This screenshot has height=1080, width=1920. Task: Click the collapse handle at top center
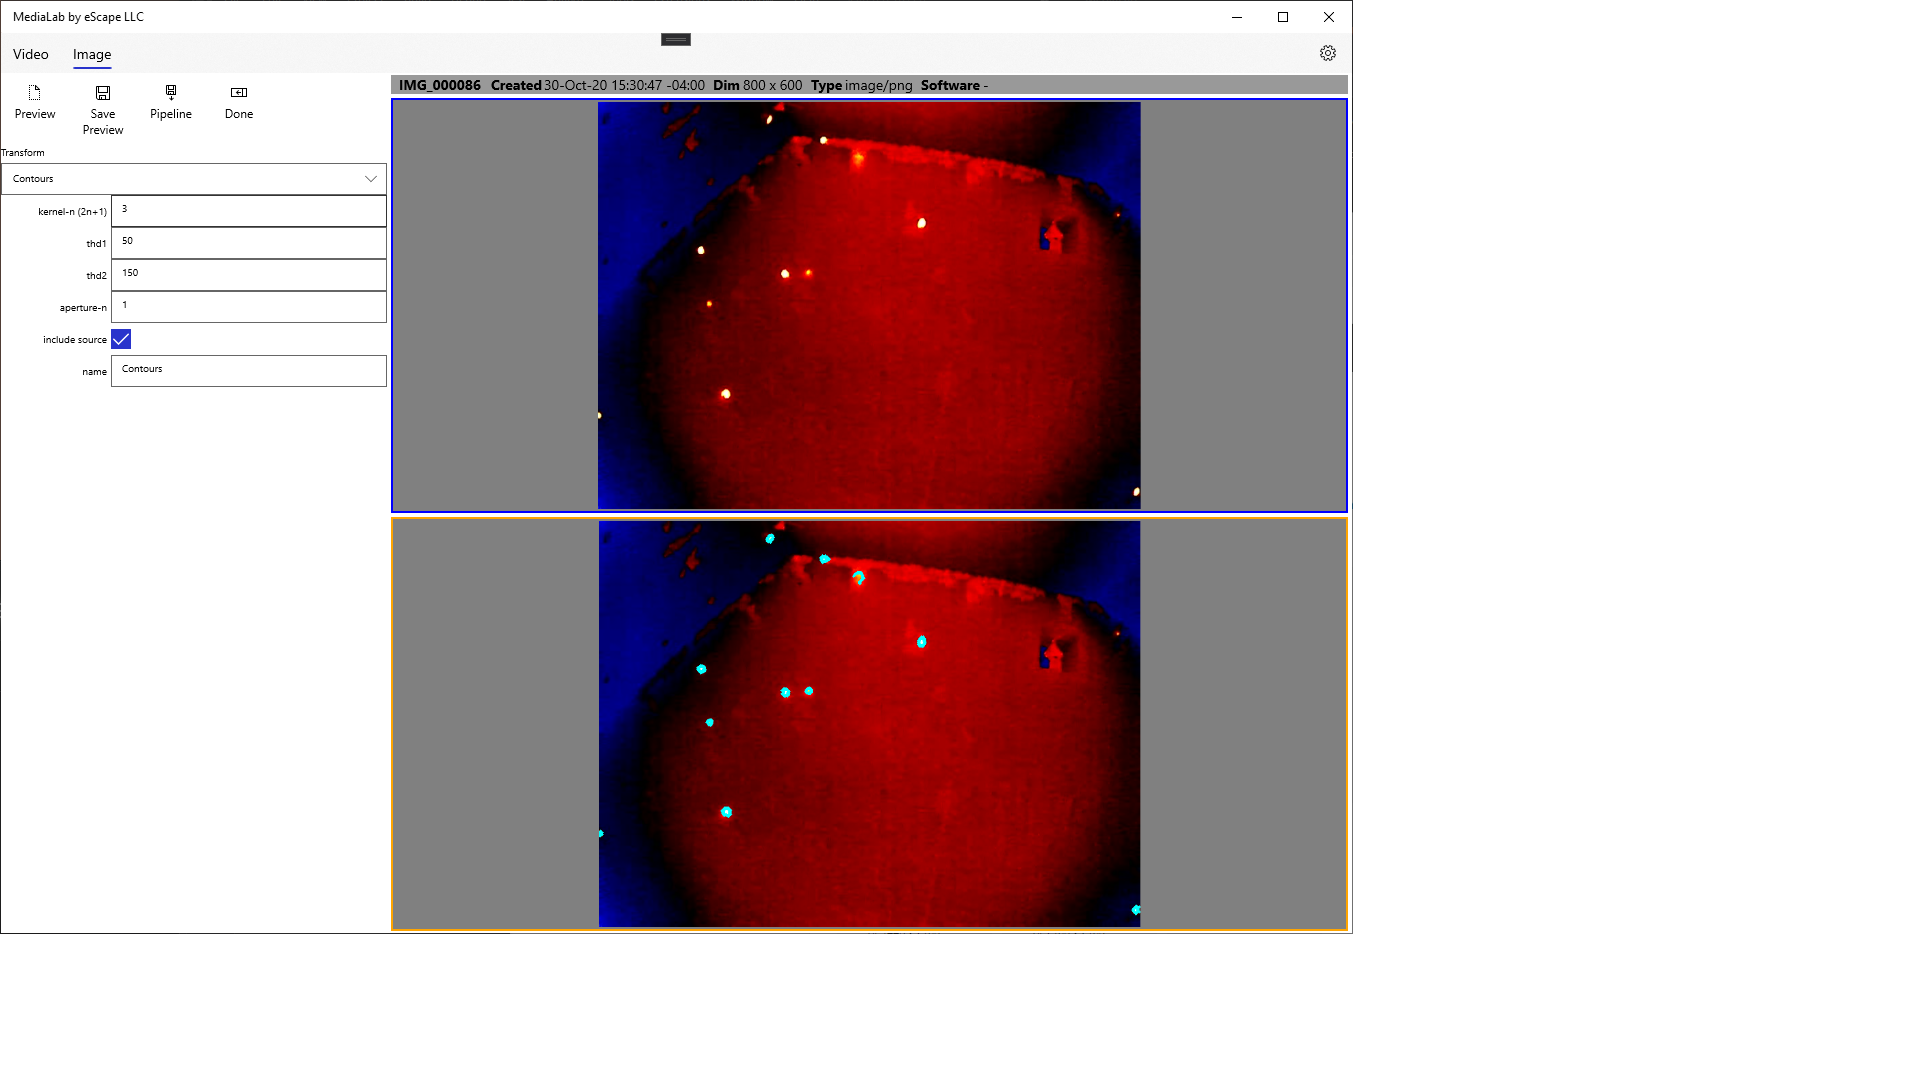676,40
